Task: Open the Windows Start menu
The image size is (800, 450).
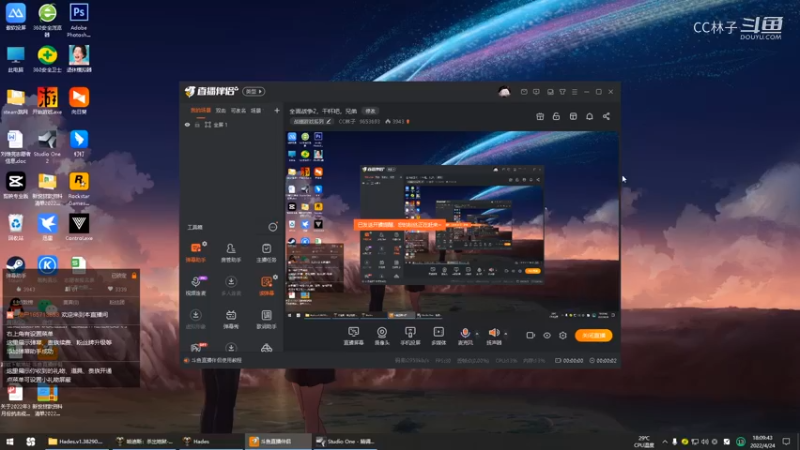Action: tap(10, 441)
